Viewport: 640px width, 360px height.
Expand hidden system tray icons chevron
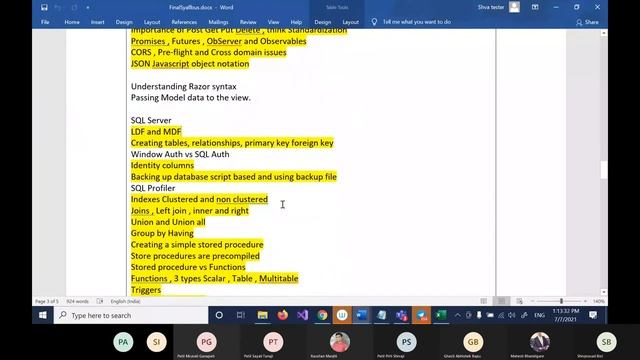(458, 315)
